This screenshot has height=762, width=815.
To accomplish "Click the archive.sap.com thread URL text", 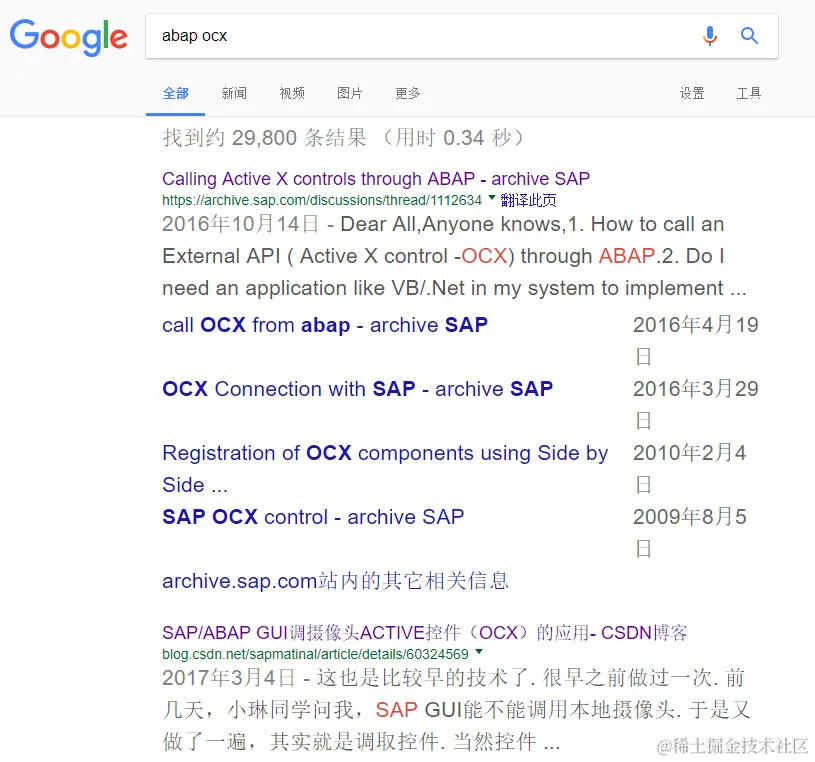I will (322, 200).
